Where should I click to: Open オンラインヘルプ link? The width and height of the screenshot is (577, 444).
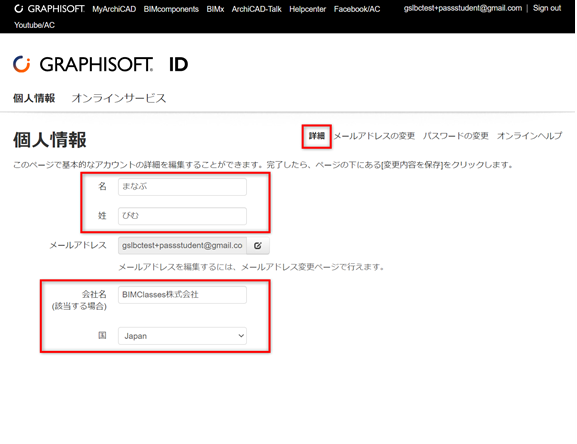(530, 136)
